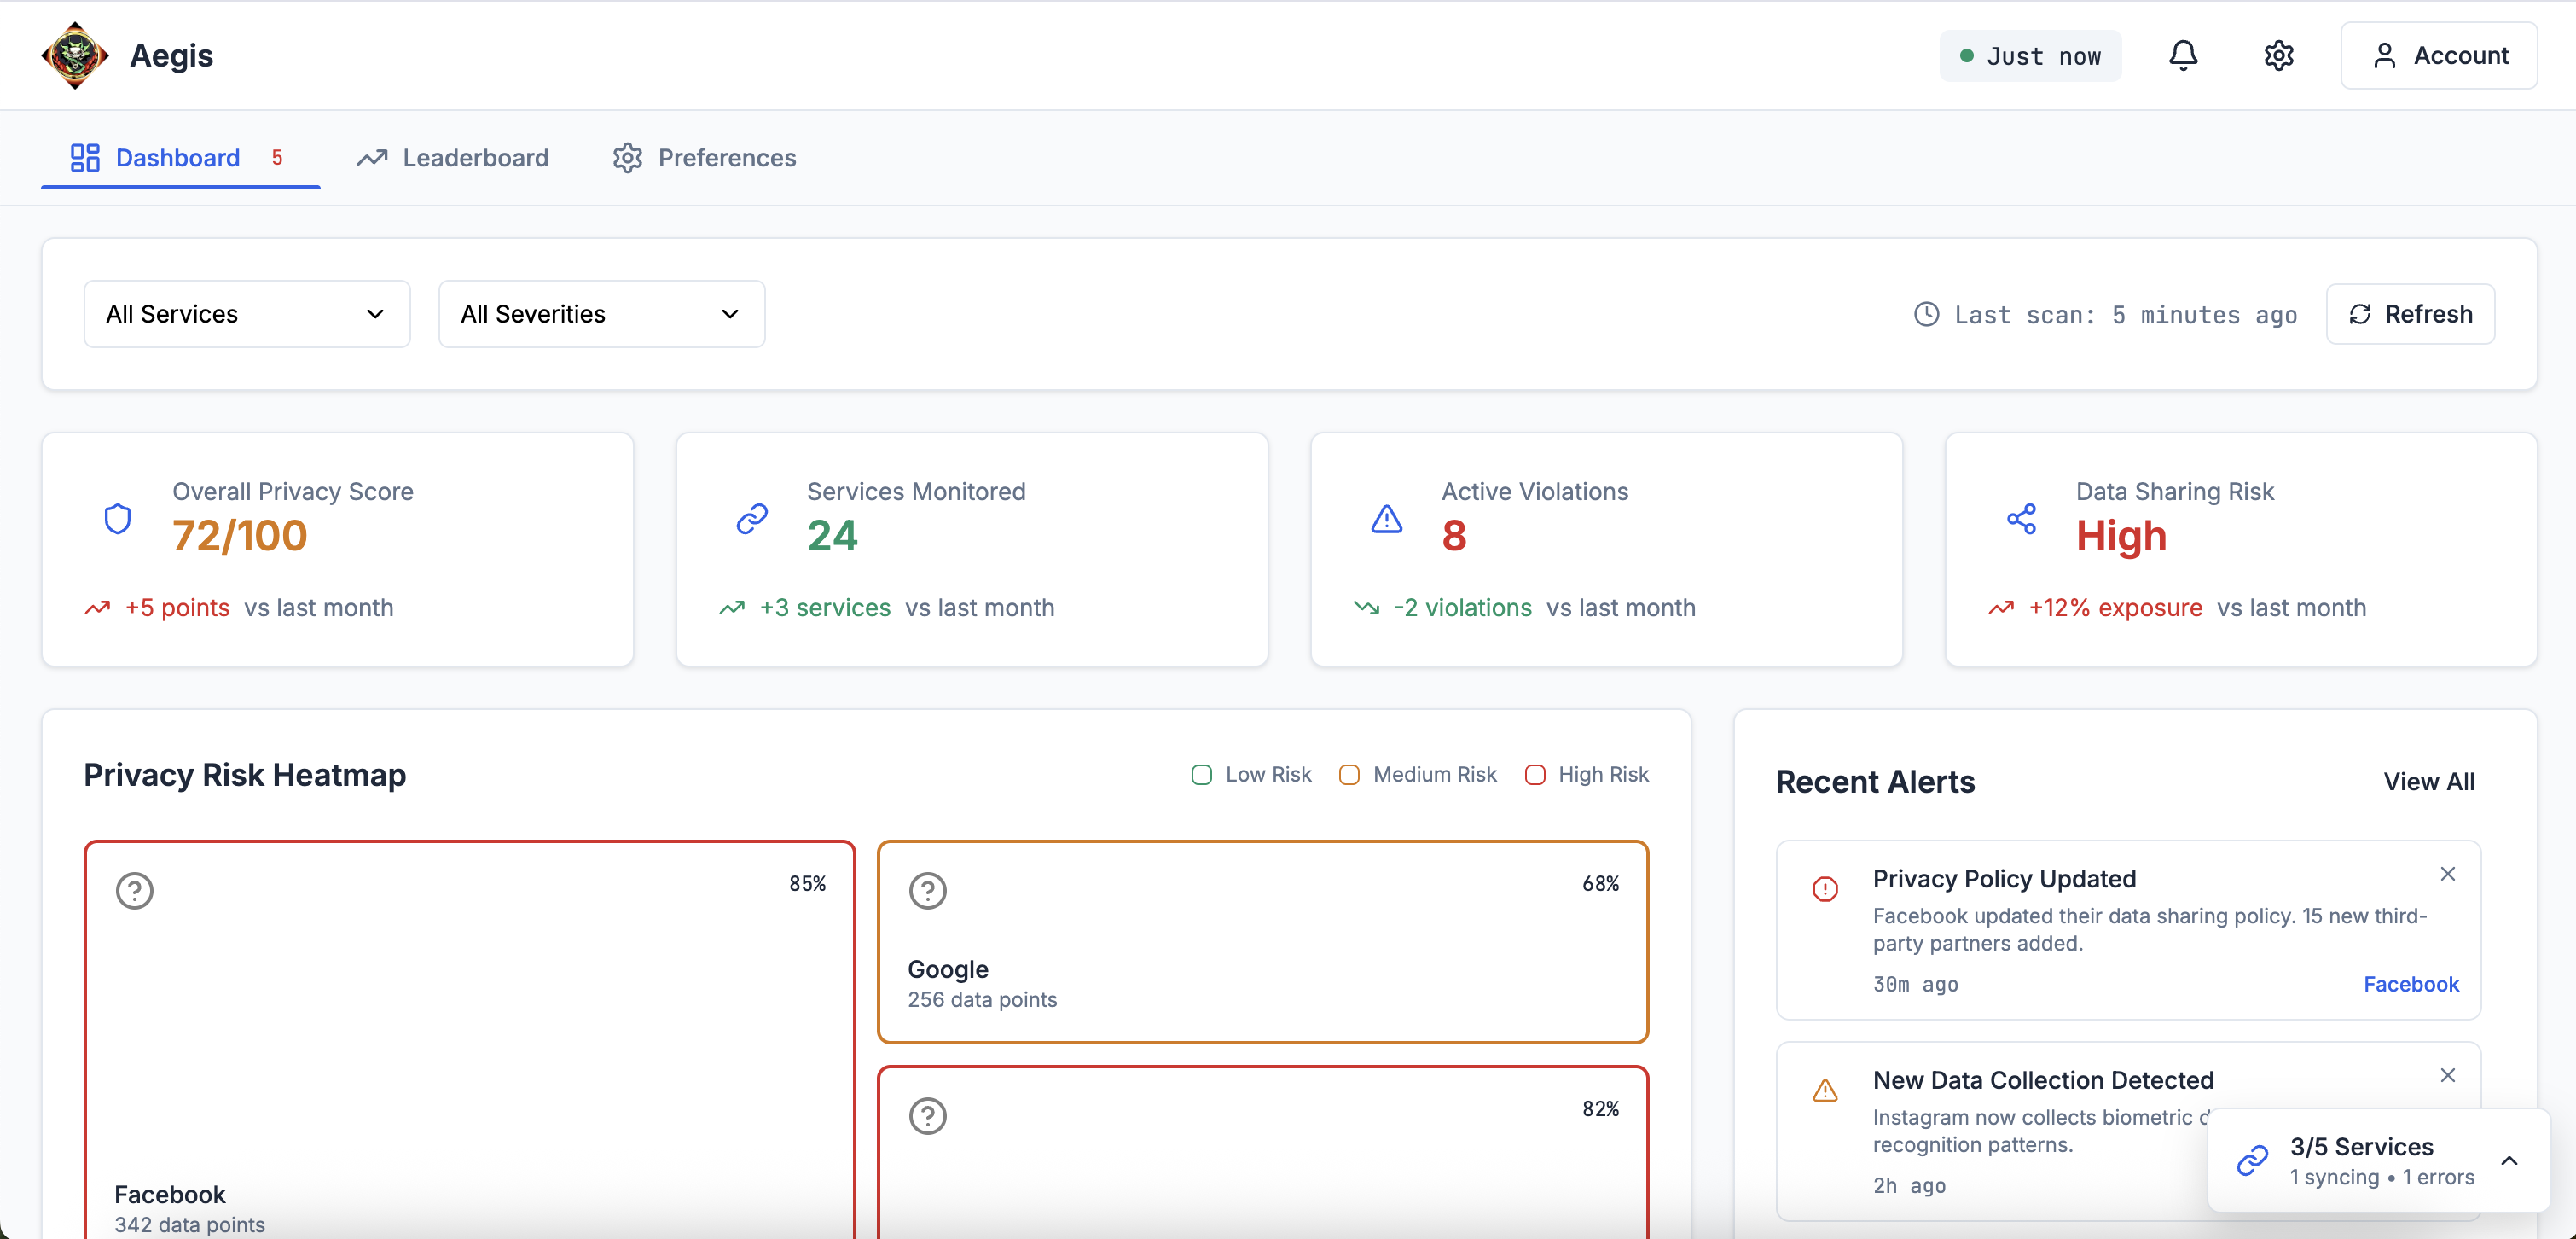Click the link icon on Services Monitored card
The width and height of the screenshot is (2576, 1239).
(x=752, y=519)
